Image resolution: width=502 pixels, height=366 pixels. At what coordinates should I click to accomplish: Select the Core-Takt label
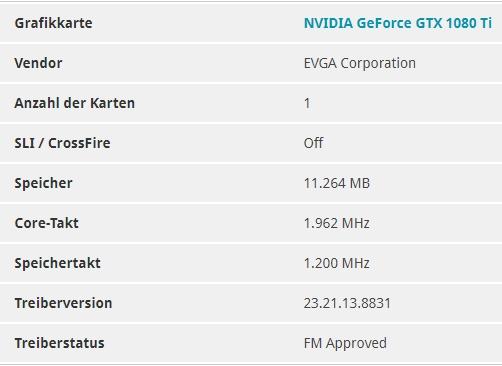click(x=47, y=223)
